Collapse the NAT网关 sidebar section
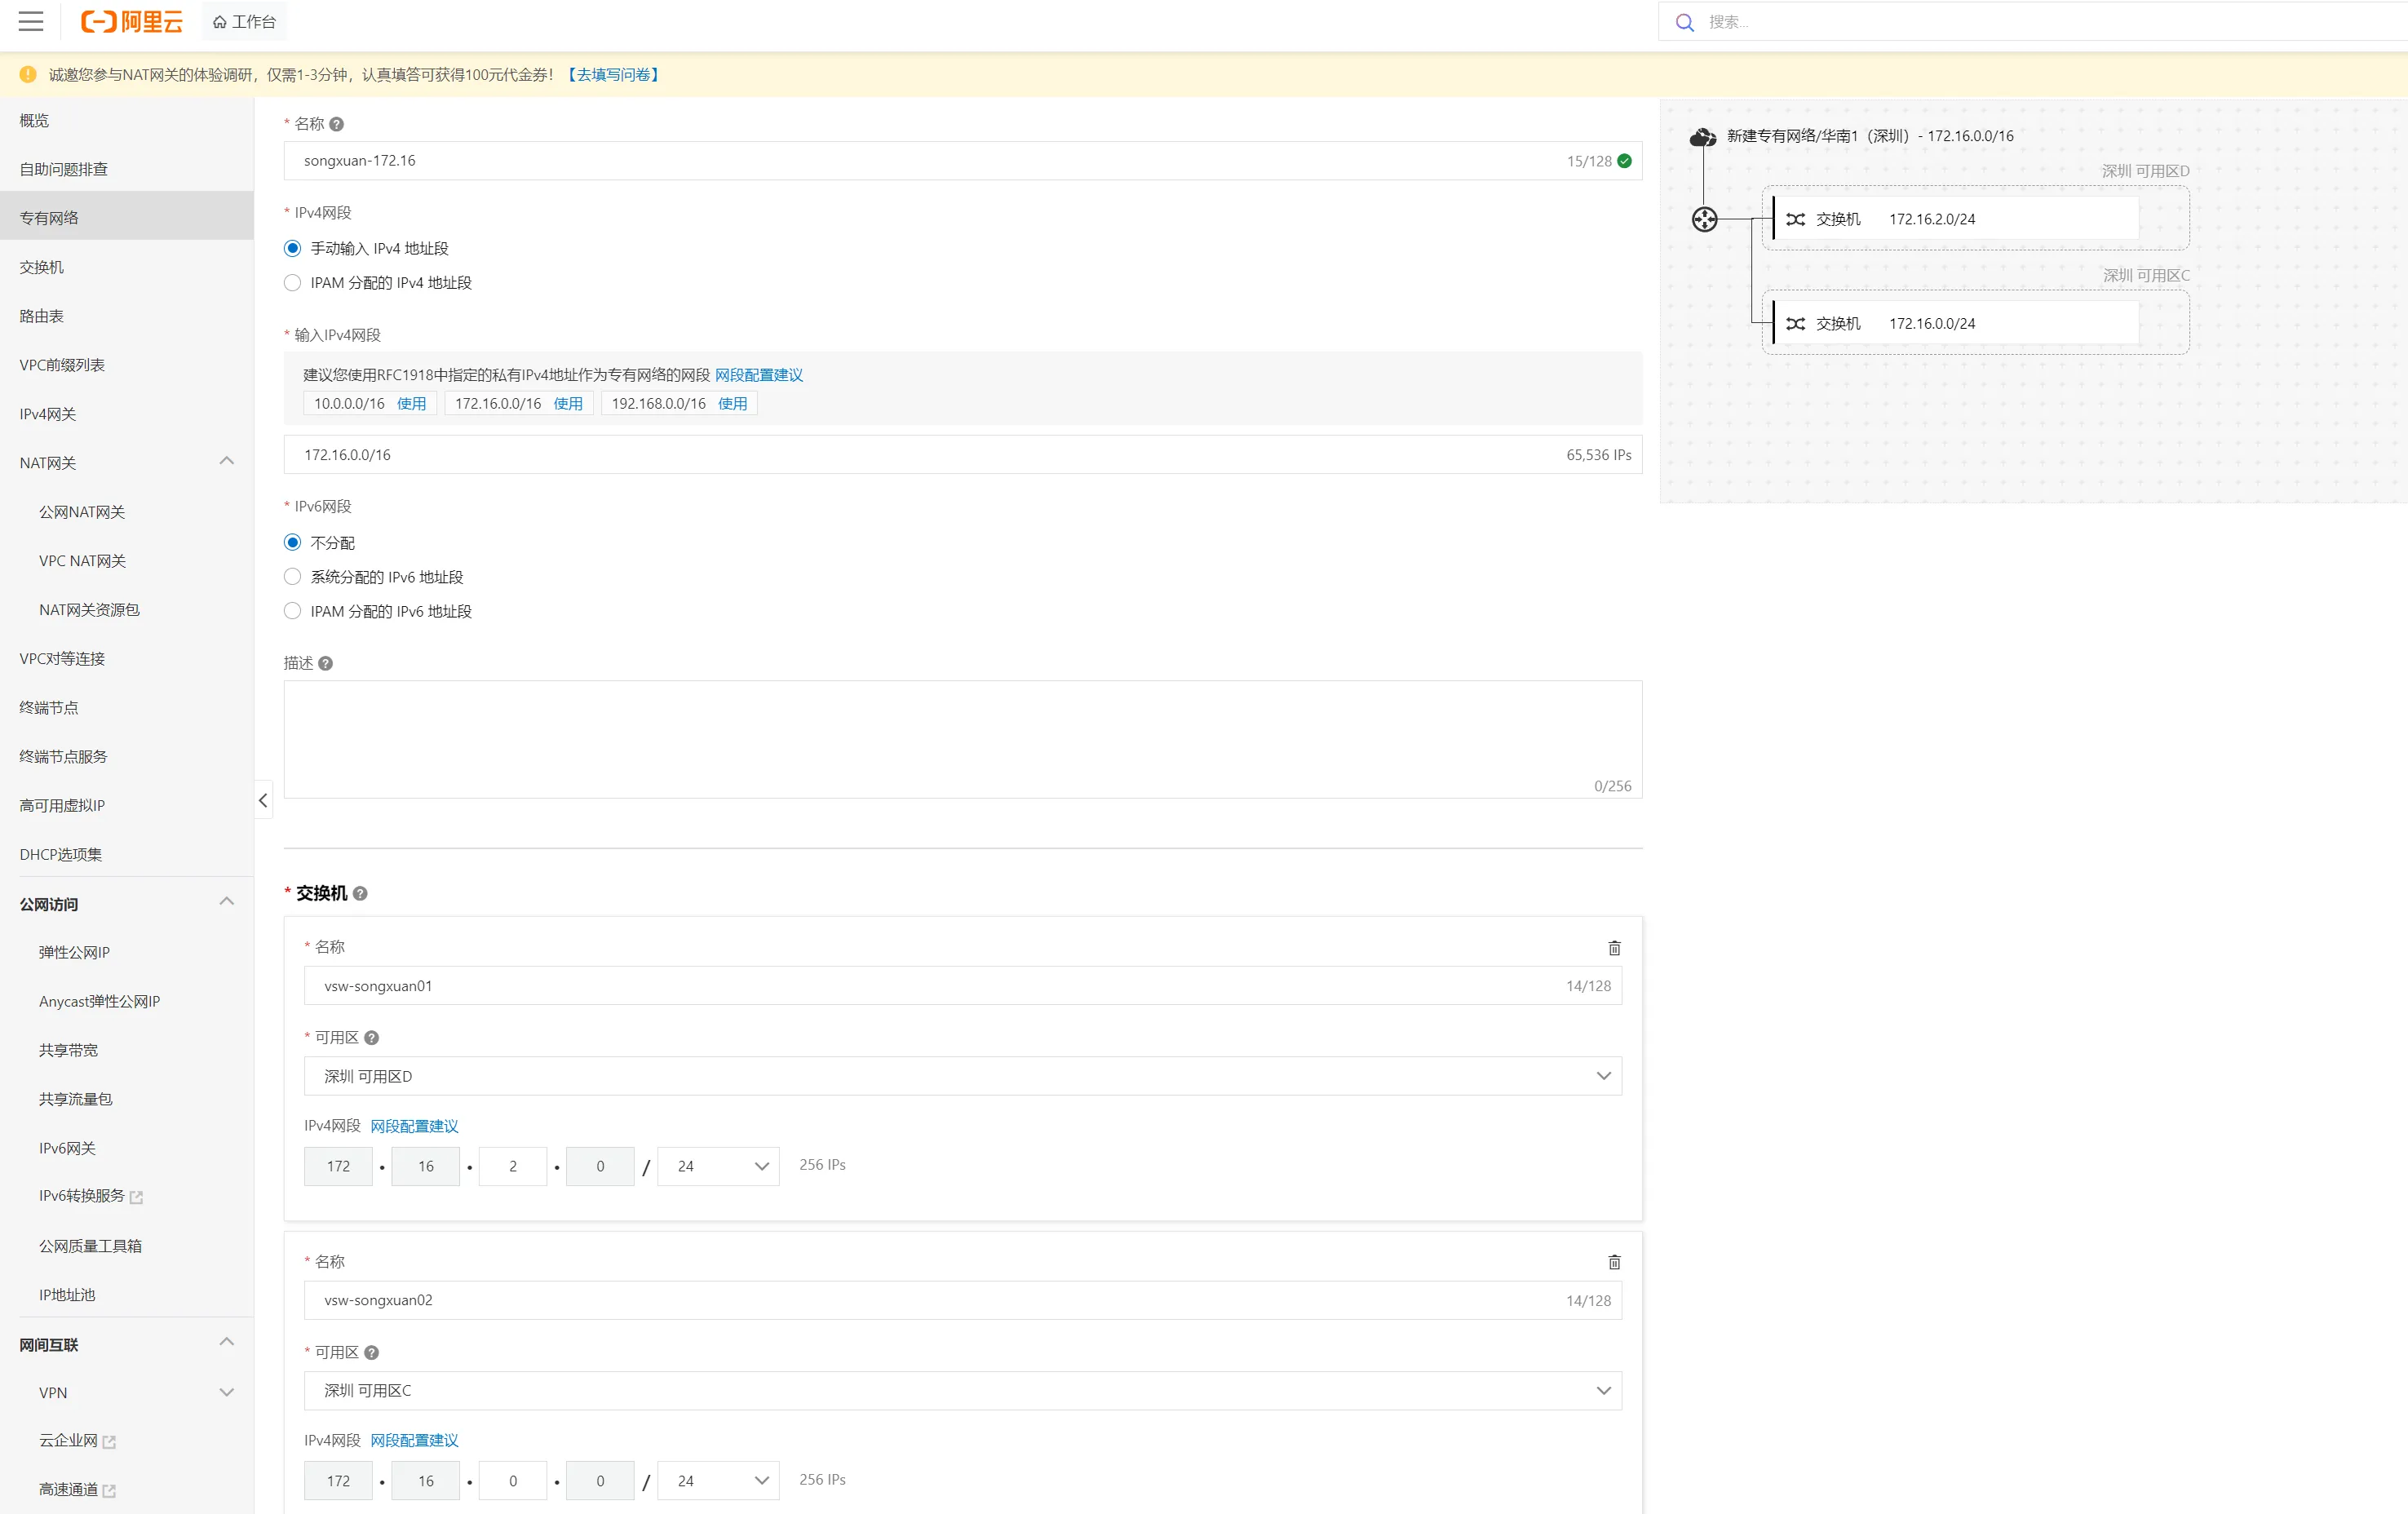The height and width of the screenshot is (1514, 2408). click(227, 461)
